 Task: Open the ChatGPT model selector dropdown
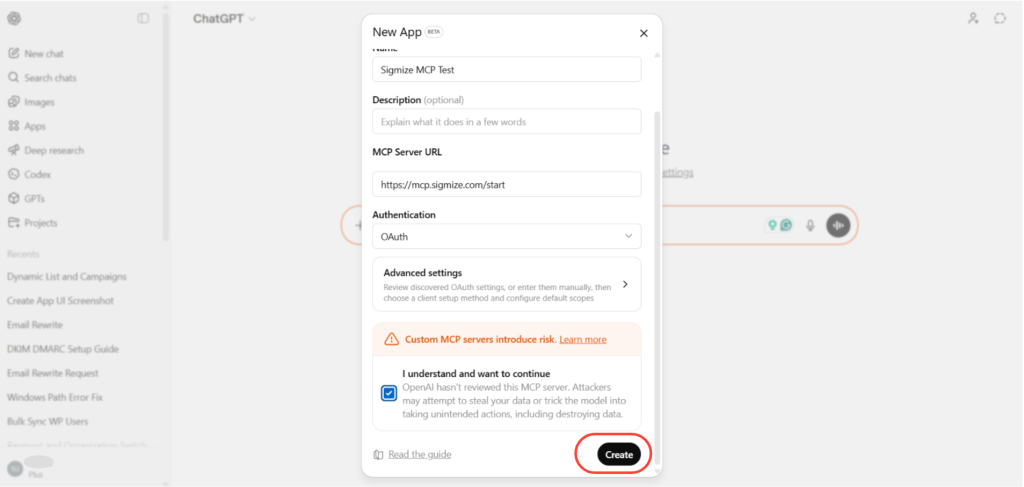[x=224, y=19]
